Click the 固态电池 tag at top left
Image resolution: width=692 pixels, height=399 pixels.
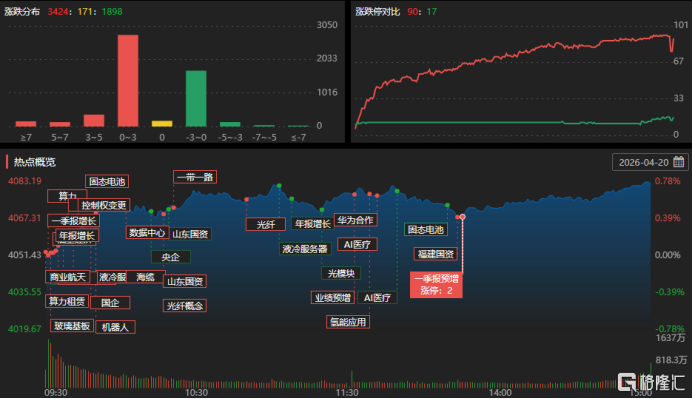pyautogui.click(x=107, y=181)
